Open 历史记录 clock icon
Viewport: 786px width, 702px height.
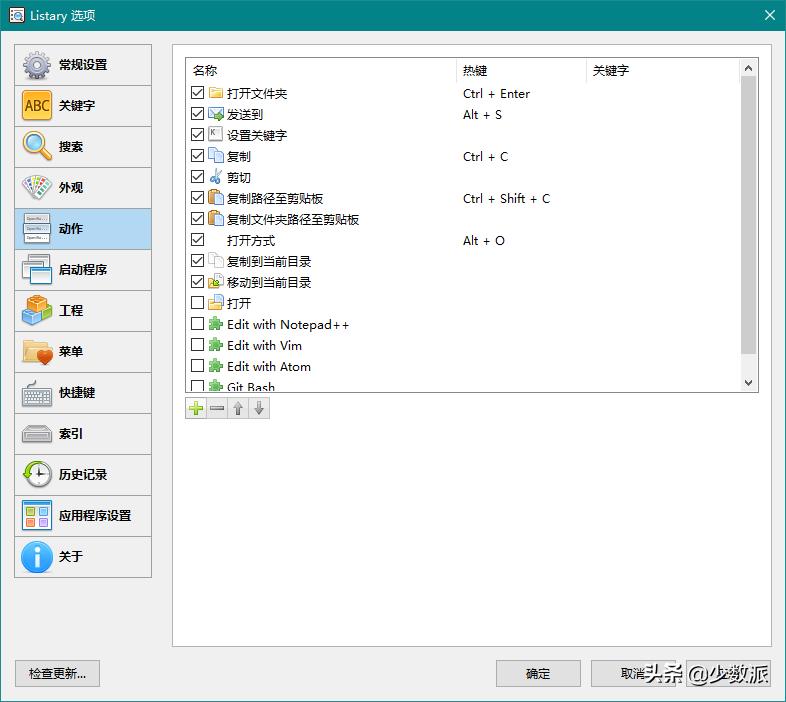(x=37, y=474)
